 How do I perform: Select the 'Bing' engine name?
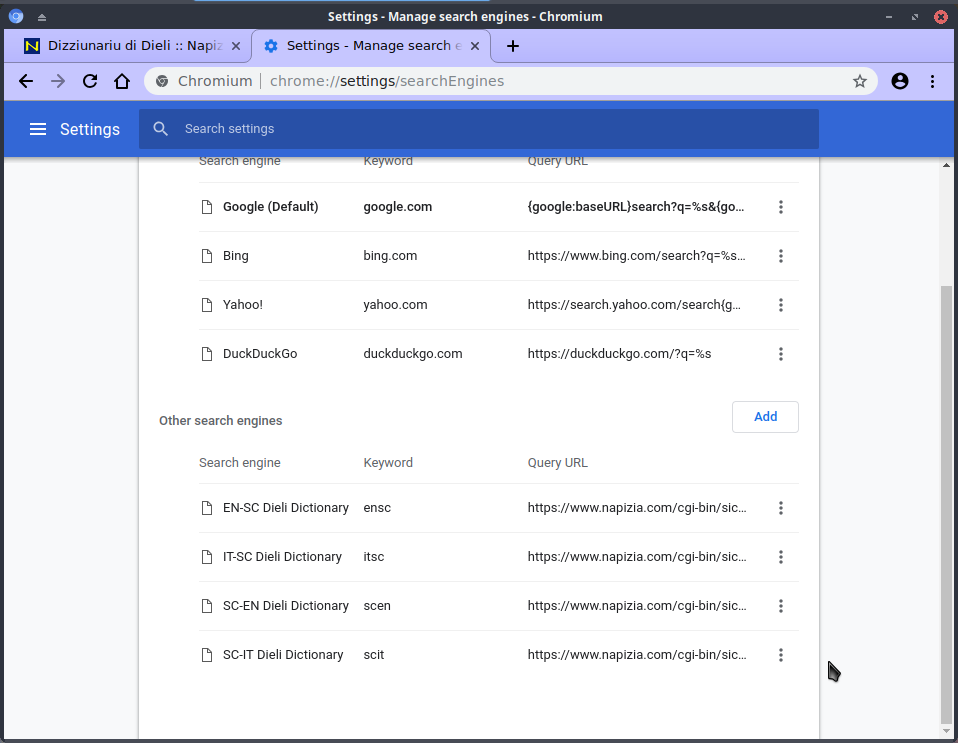[236, 256]
